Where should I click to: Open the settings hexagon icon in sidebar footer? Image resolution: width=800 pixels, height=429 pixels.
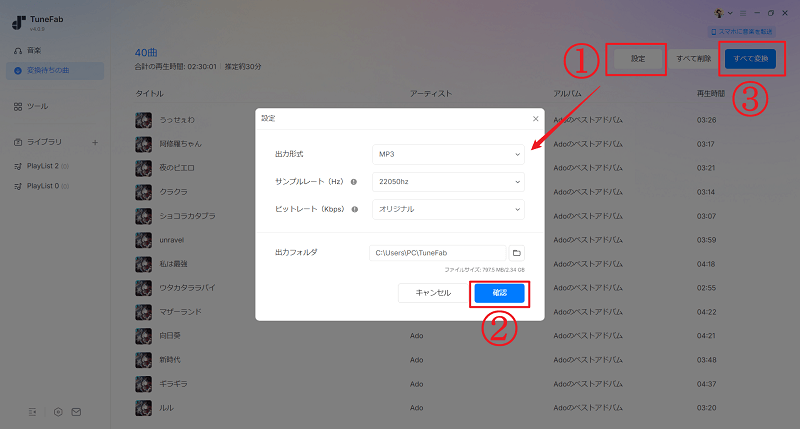click(x=58, y=412)
